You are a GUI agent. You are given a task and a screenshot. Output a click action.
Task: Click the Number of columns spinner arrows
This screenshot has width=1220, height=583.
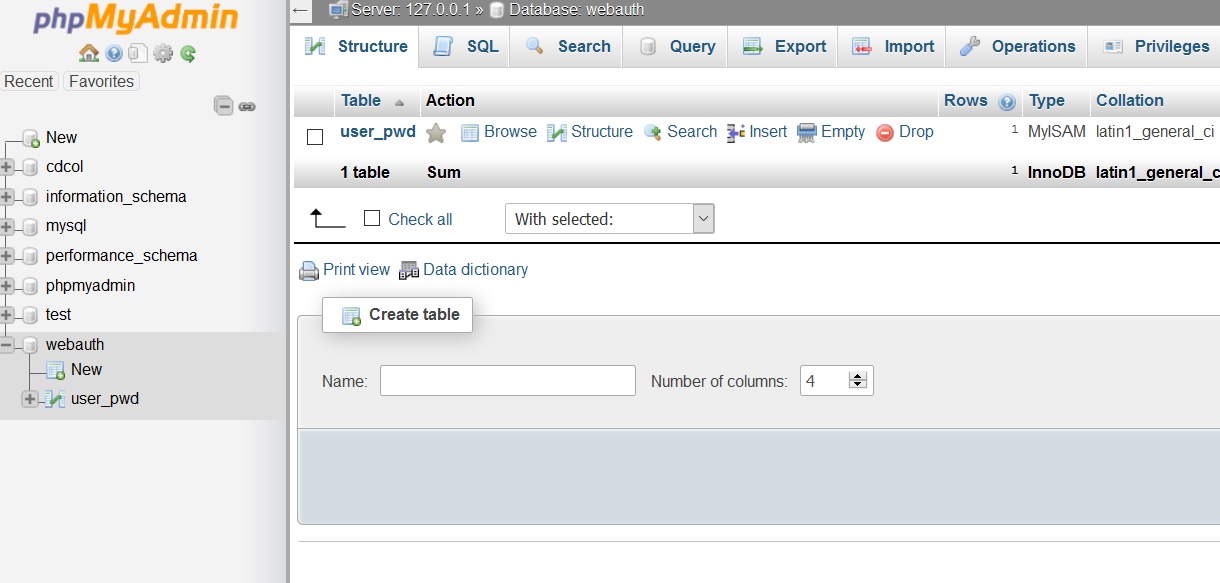coord(857,380)
